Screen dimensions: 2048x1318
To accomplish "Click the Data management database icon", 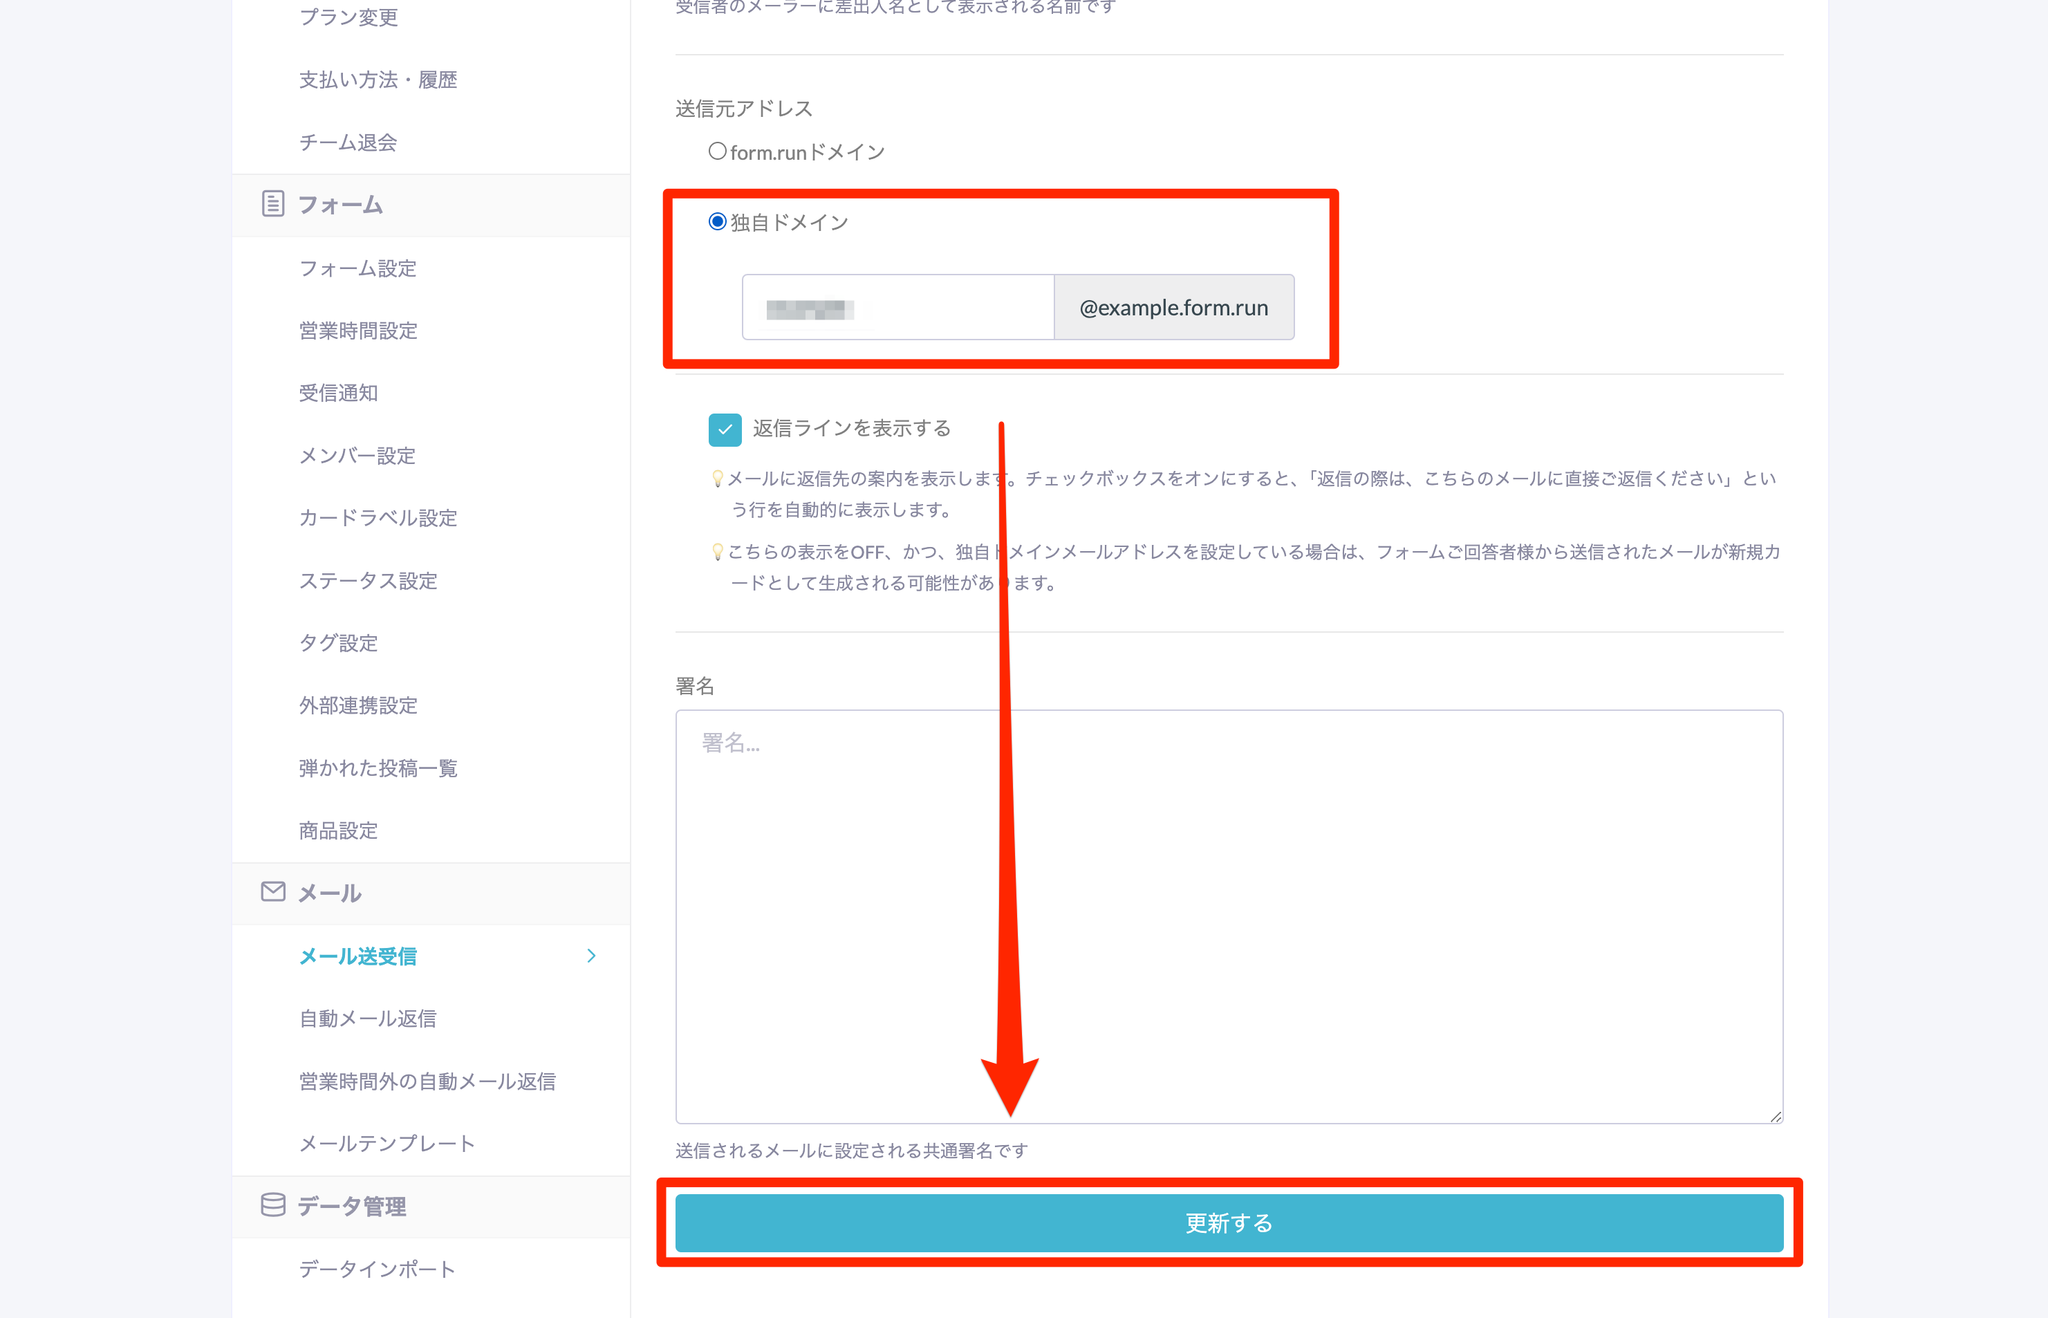I will (x=272, y=1204).
